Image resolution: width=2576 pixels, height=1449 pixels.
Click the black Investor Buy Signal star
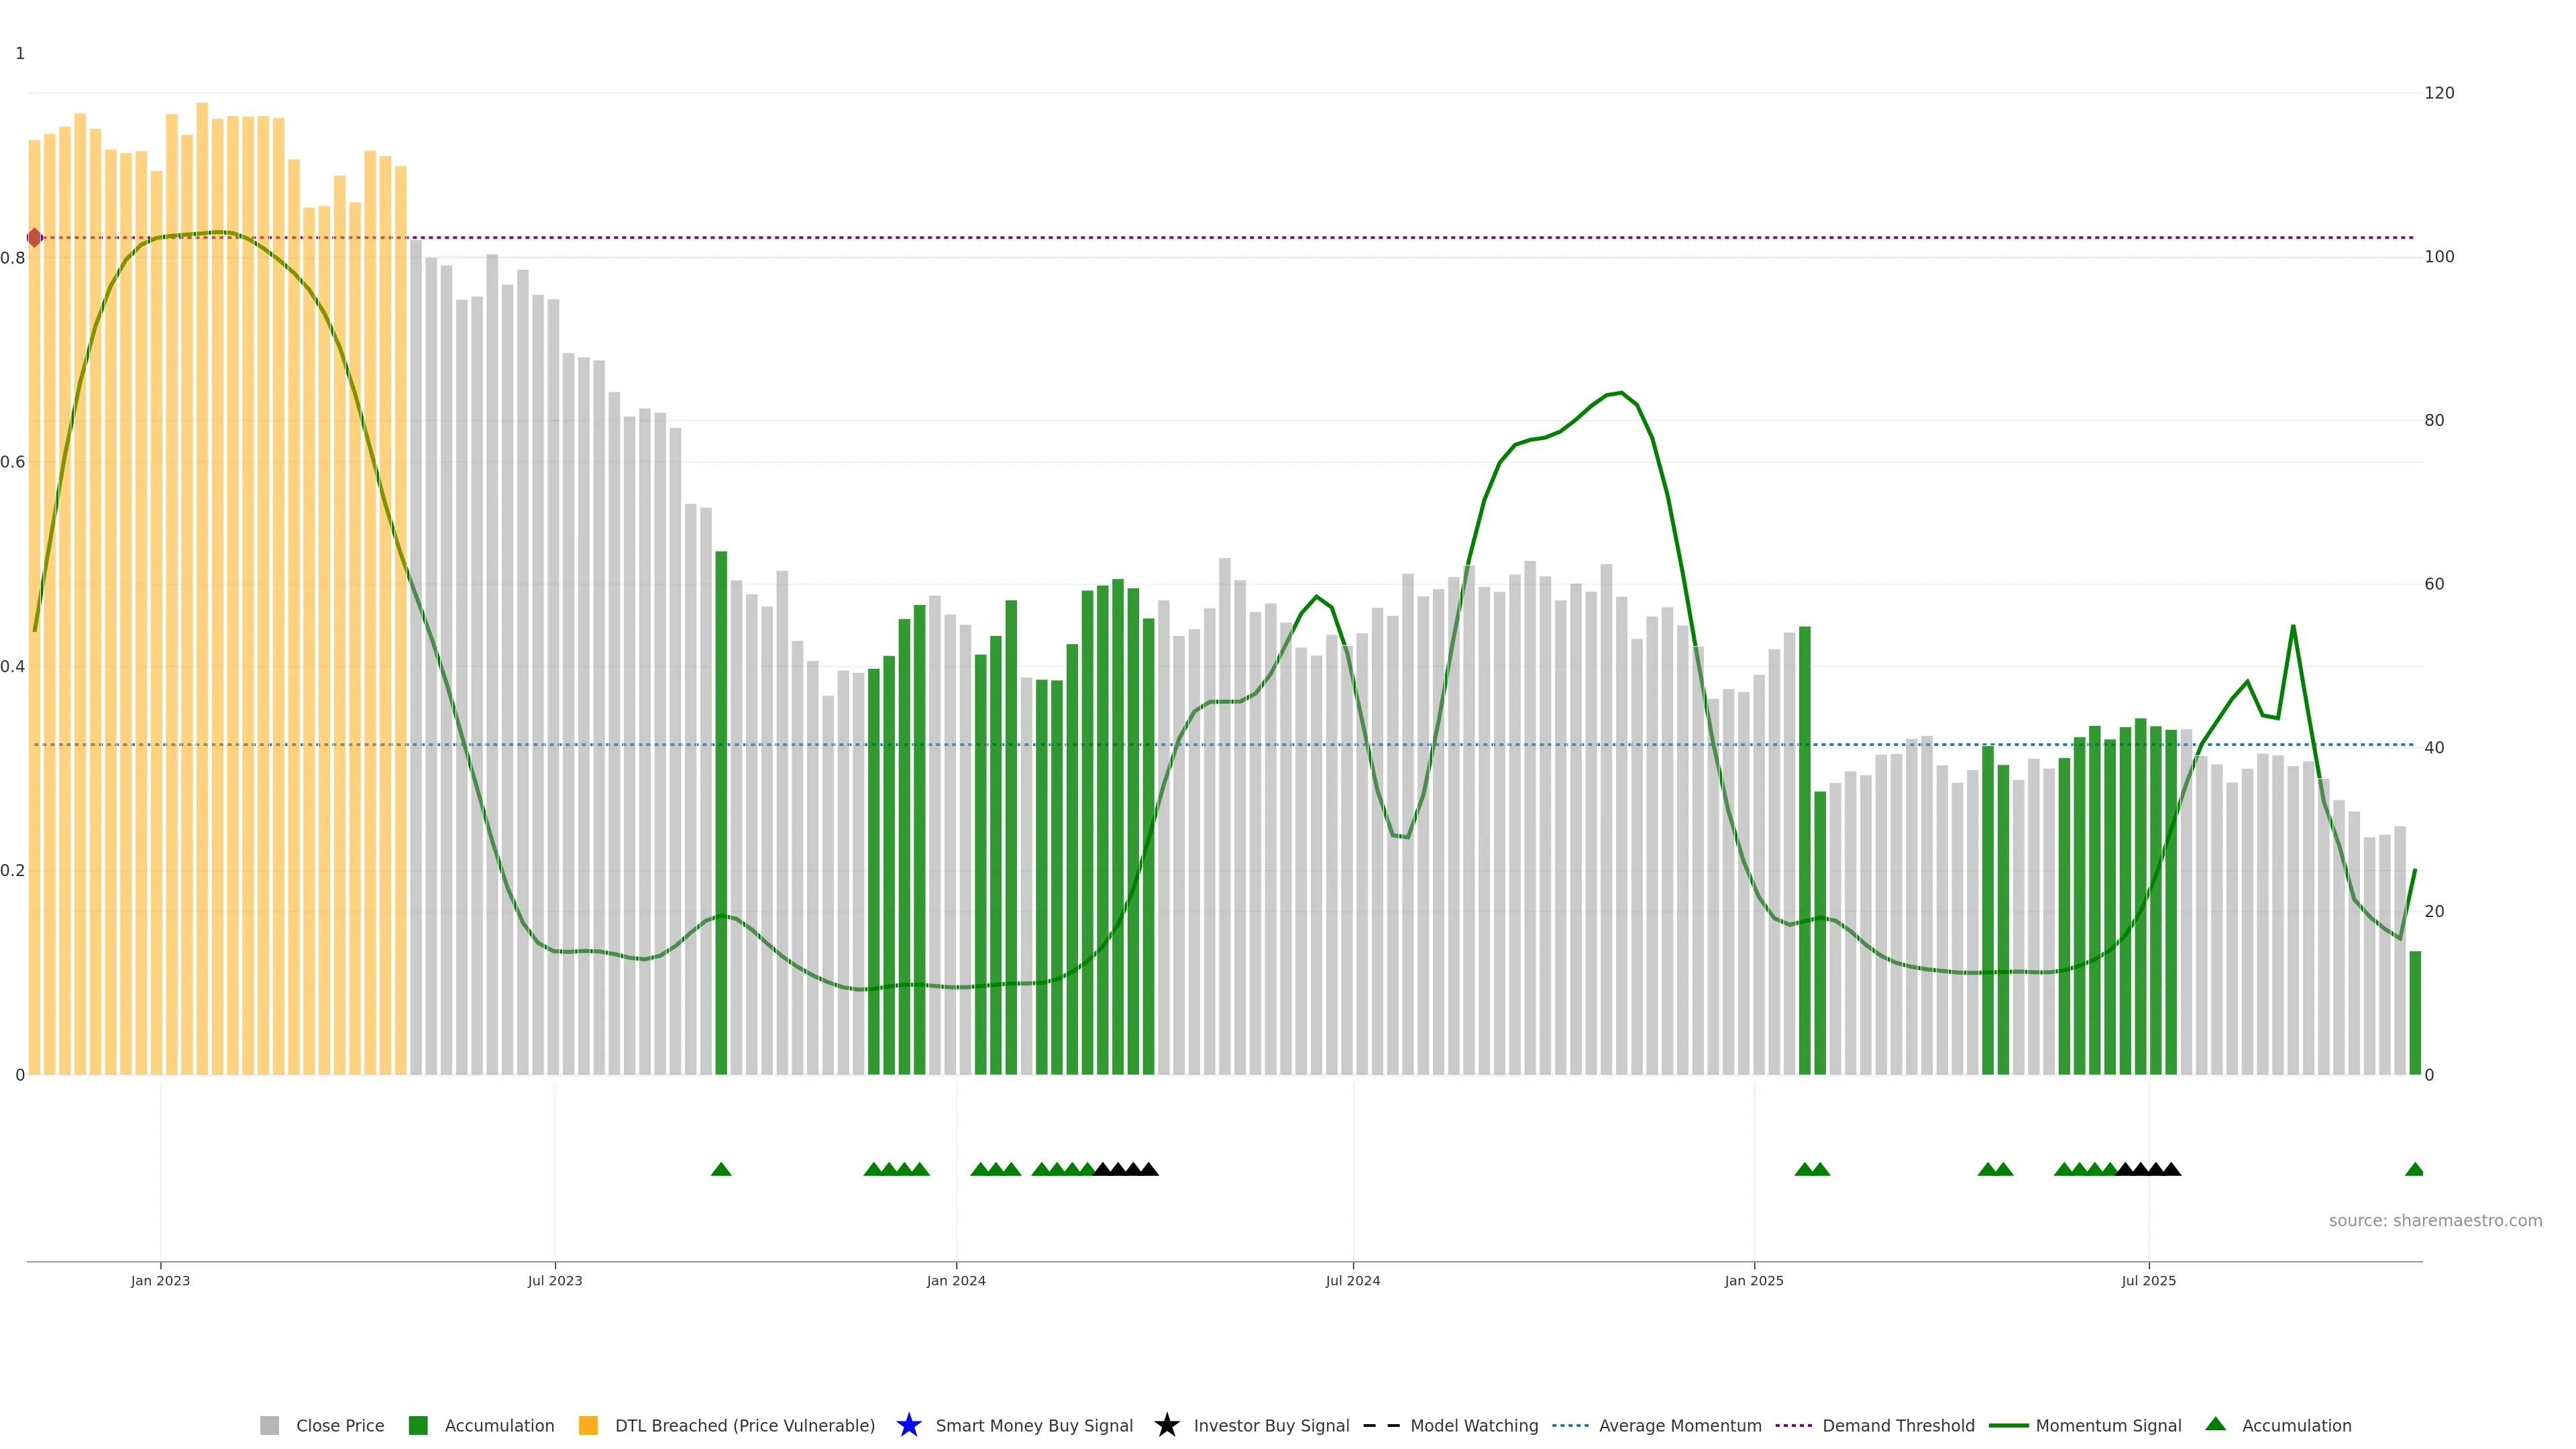pyautogui.click(x=1166, y=1425)
